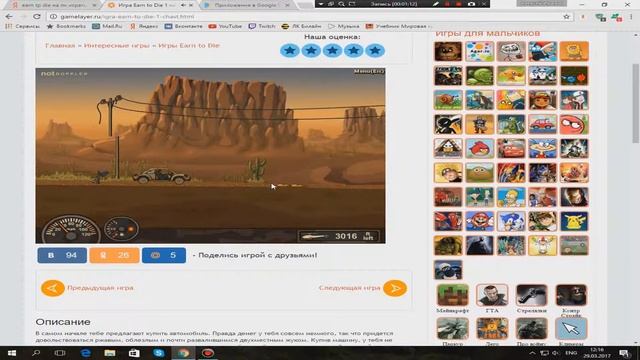Open the Контр Страйк category tile
This screenshot has height=360, width=640.
pos(571,296)
